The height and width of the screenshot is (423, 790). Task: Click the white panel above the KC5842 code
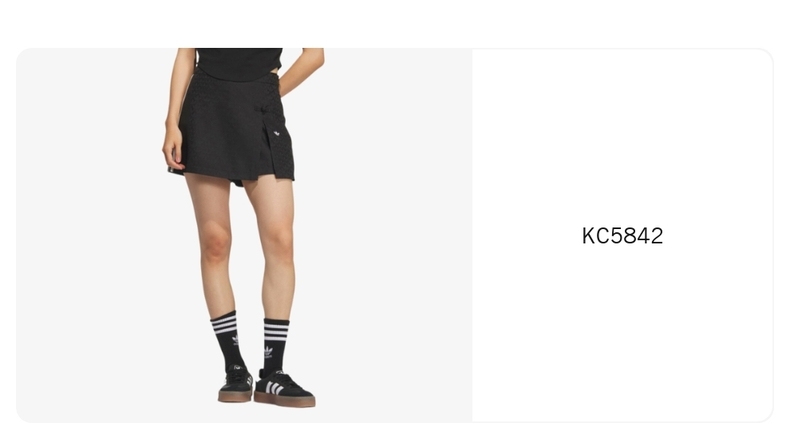pyautogui.click(x=622, y=136)
